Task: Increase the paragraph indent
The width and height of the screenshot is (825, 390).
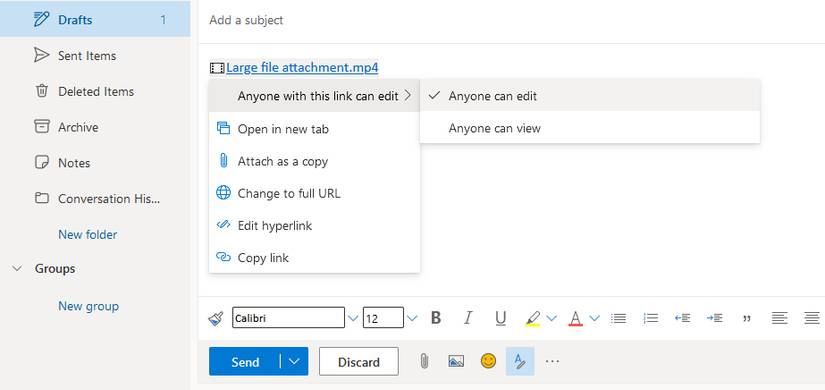Action: click(x=715, y=318)
